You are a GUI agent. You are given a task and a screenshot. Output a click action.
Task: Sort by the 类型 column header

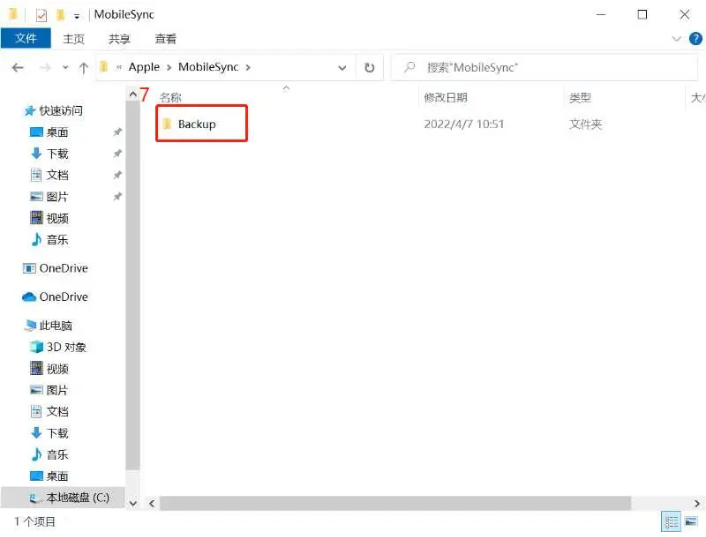tap(579, 97)
